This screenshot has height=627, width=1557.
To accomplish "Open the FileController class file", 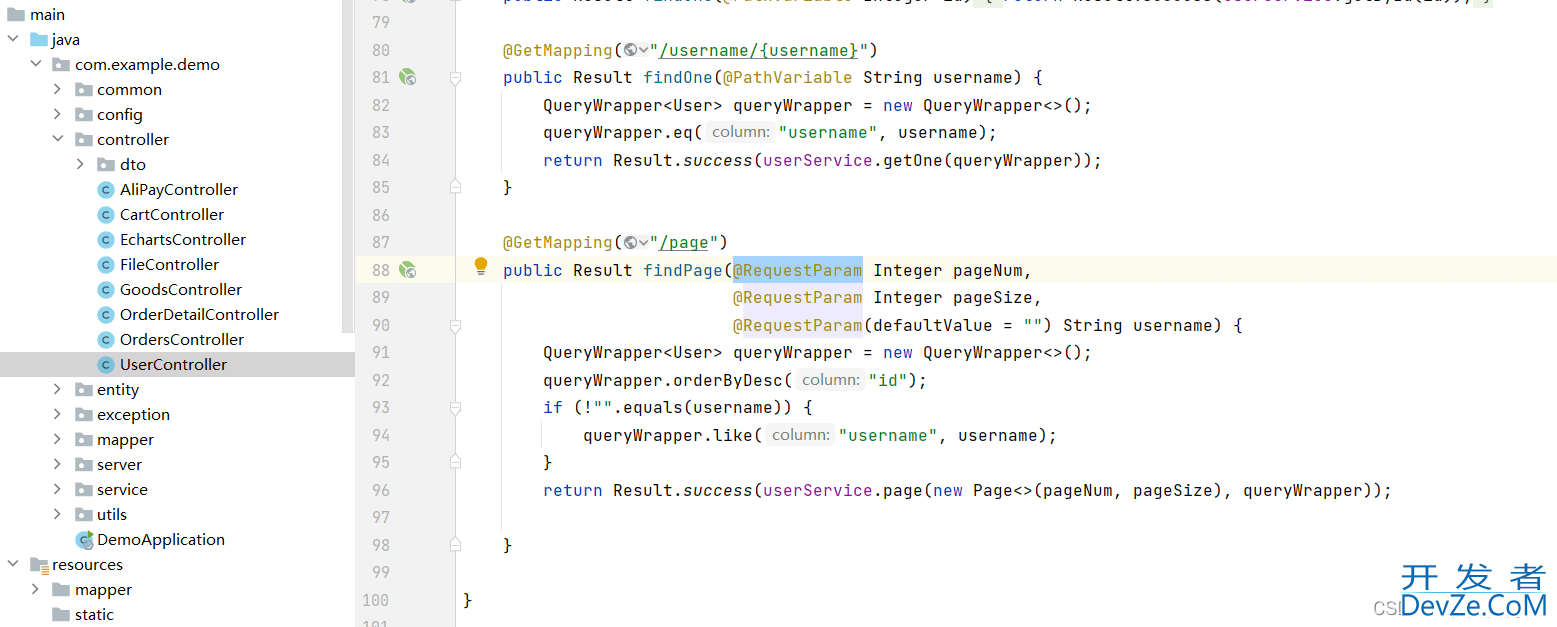I will point(169,264).
